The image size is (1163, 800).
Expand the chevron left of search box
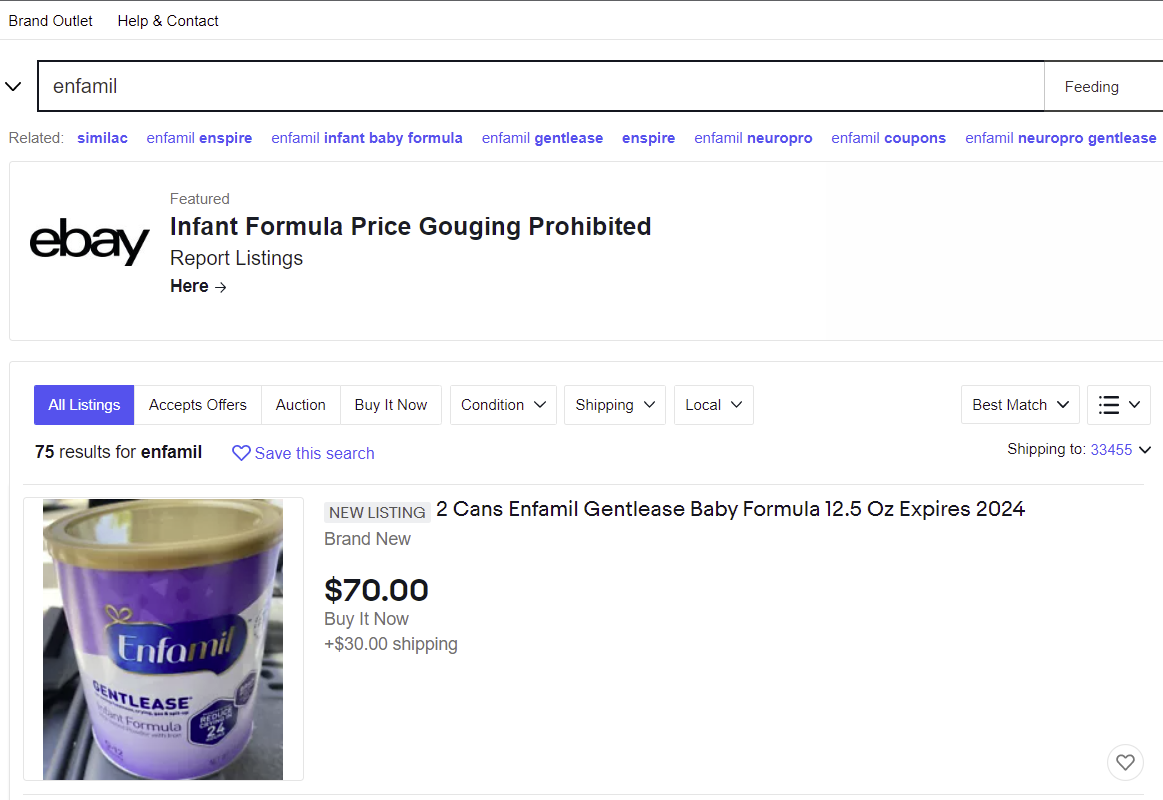click(14, 87)
